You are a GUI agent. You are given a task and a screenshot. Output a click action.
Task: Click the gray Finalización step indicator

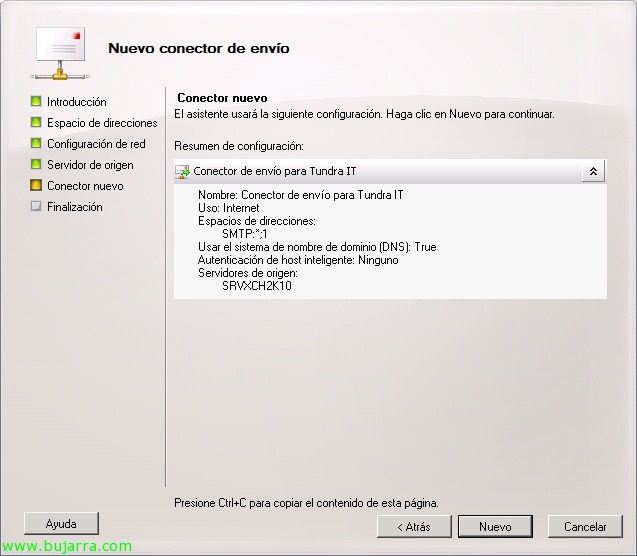click(x=36, y=206)
